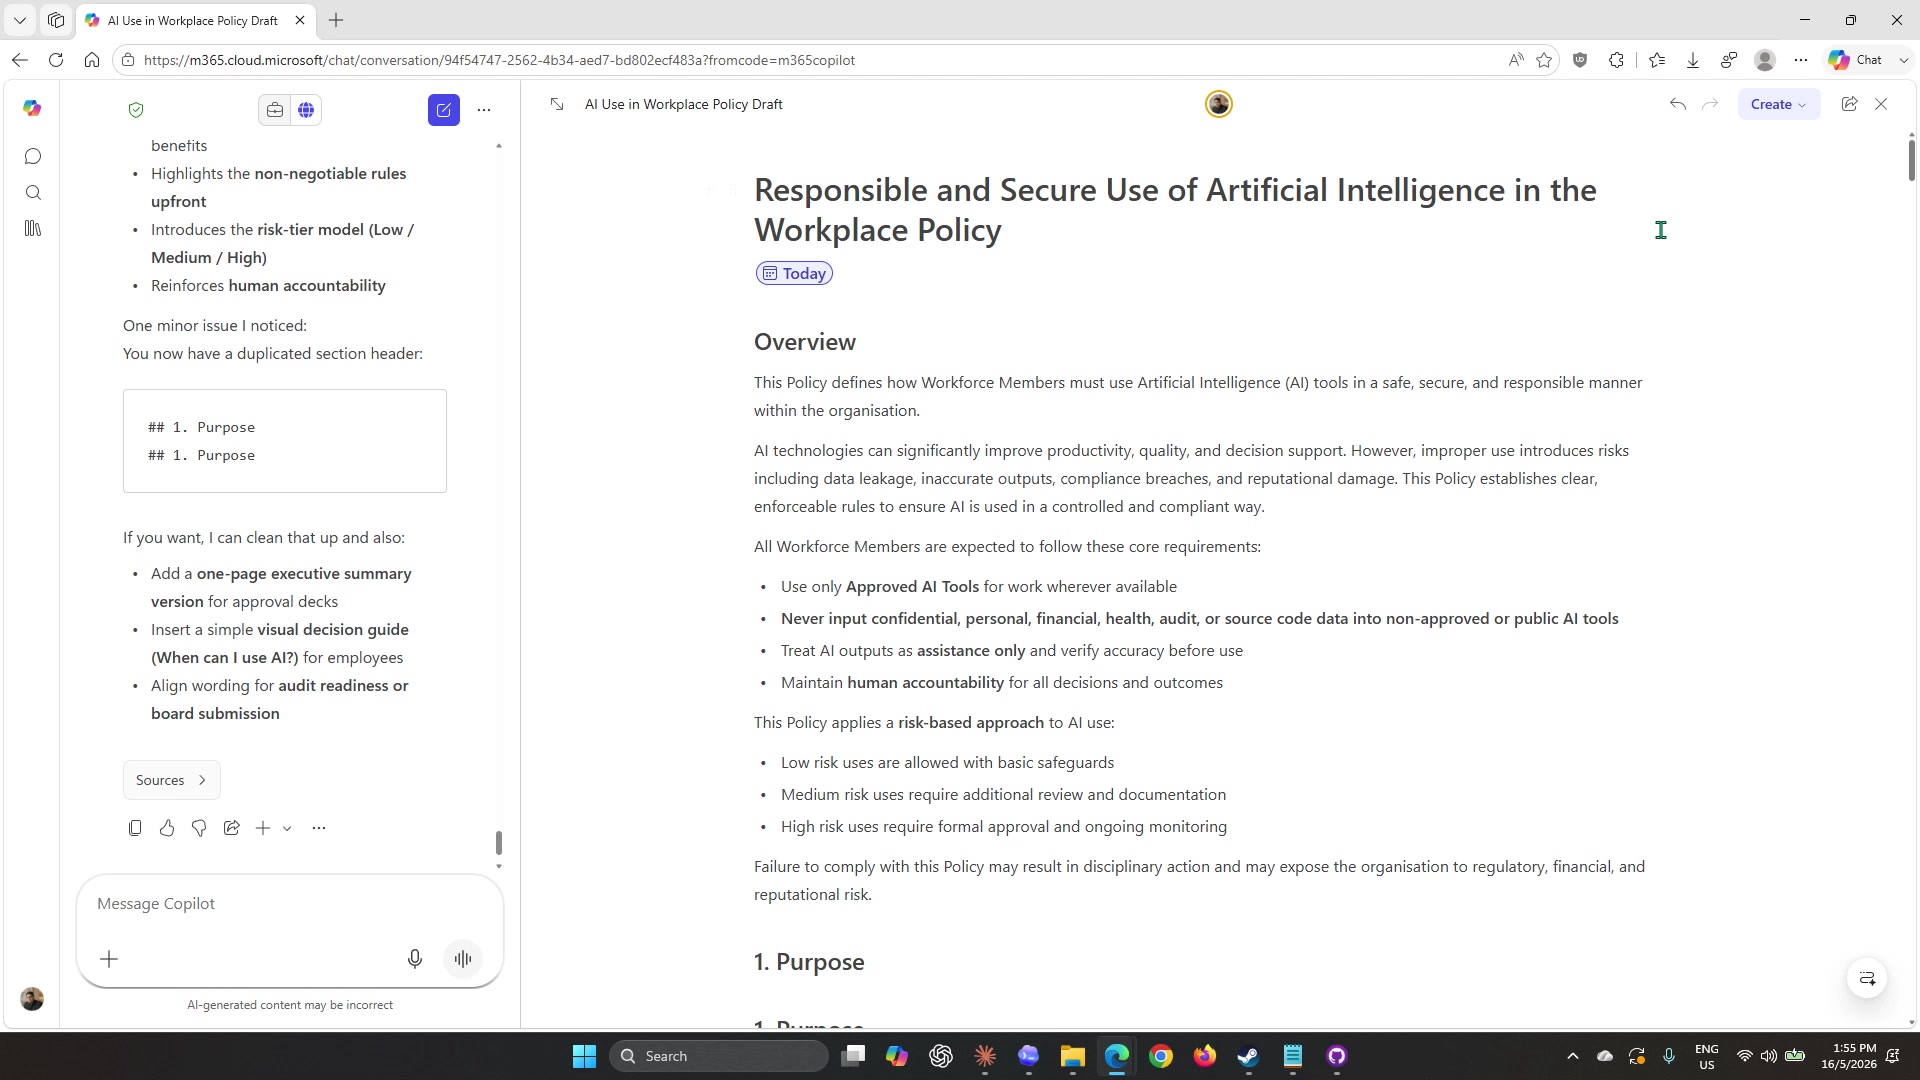Click the taskbar Search box
Image resolution: width=1920 pixels, height=1080 pixels.
coord(719,1056)
